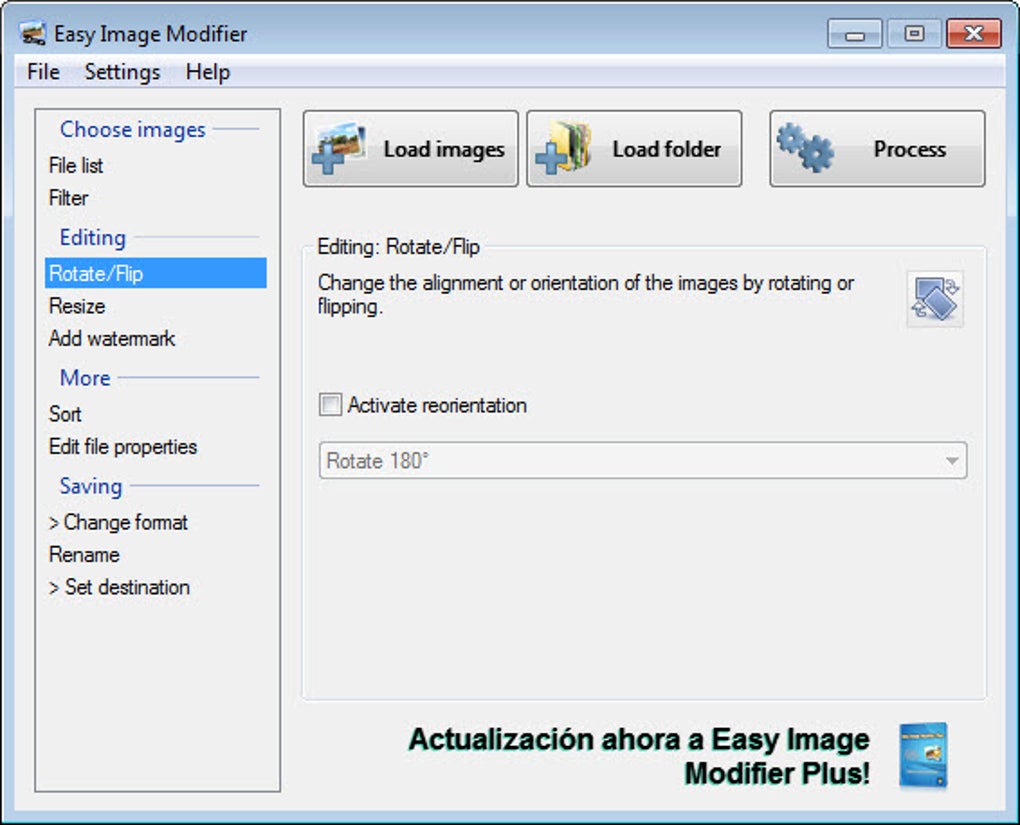Maximize the Easy Image Modifier window
Viewport: 1020px width, 825px height.
pyautogui.click(x=915, y=34)
